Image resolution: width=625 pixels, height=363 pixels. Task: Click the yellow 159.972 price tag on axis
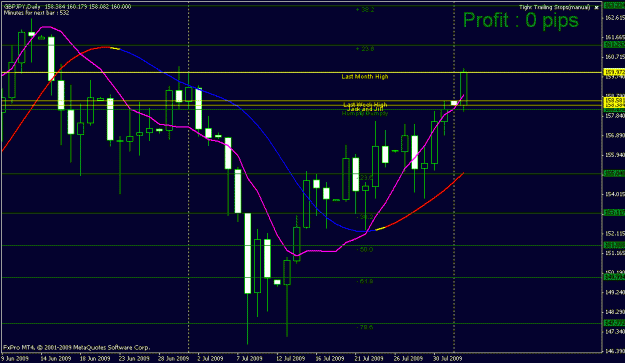[x=615, y=72]
